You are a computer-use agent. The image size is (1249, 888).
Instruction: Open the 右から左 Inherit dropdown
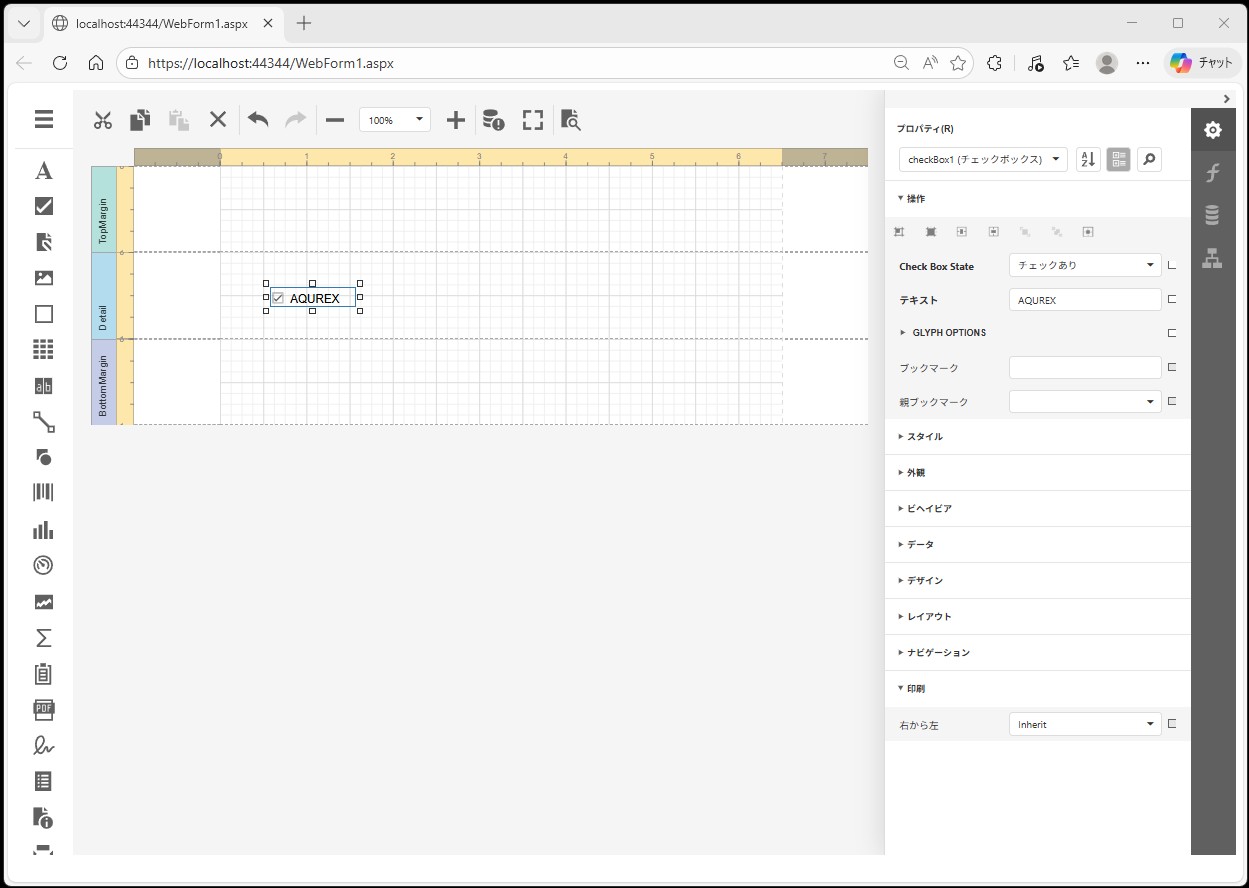tap(1084, 724)
